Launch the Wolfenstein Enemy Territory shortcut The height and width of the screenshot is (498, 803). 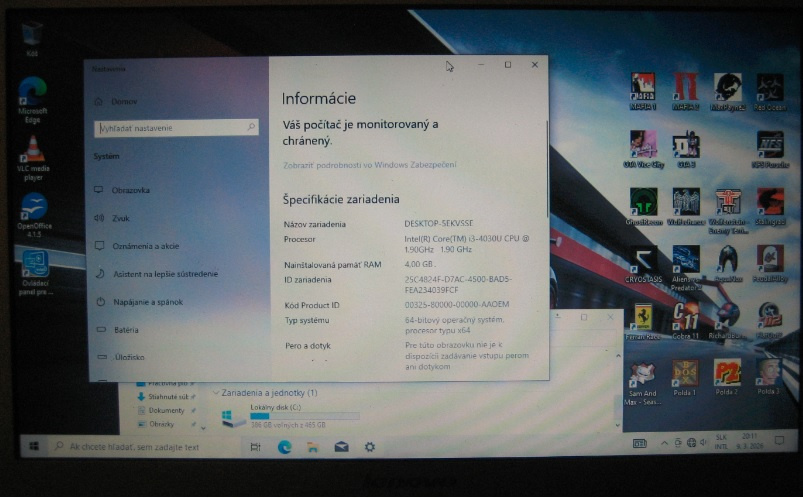(x=728, y=211)
